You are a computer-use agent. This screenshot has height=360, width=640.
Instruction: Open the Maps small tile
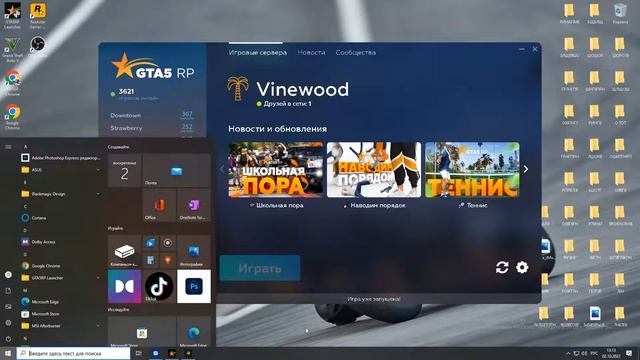coord(168,260)
